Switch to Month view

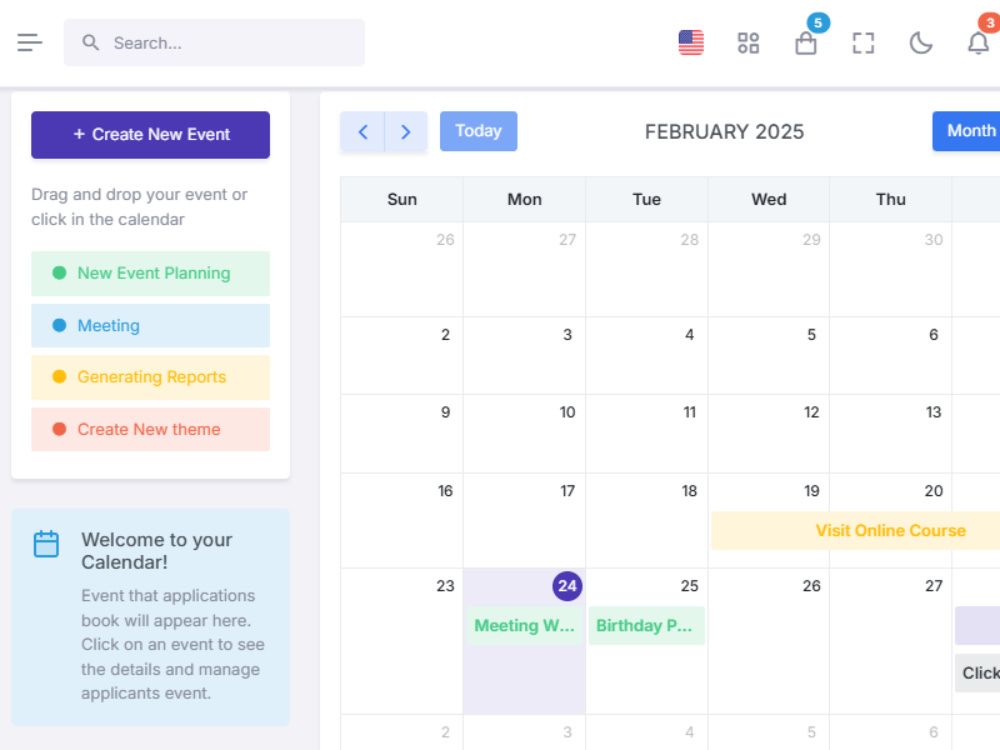coord(967,131)
